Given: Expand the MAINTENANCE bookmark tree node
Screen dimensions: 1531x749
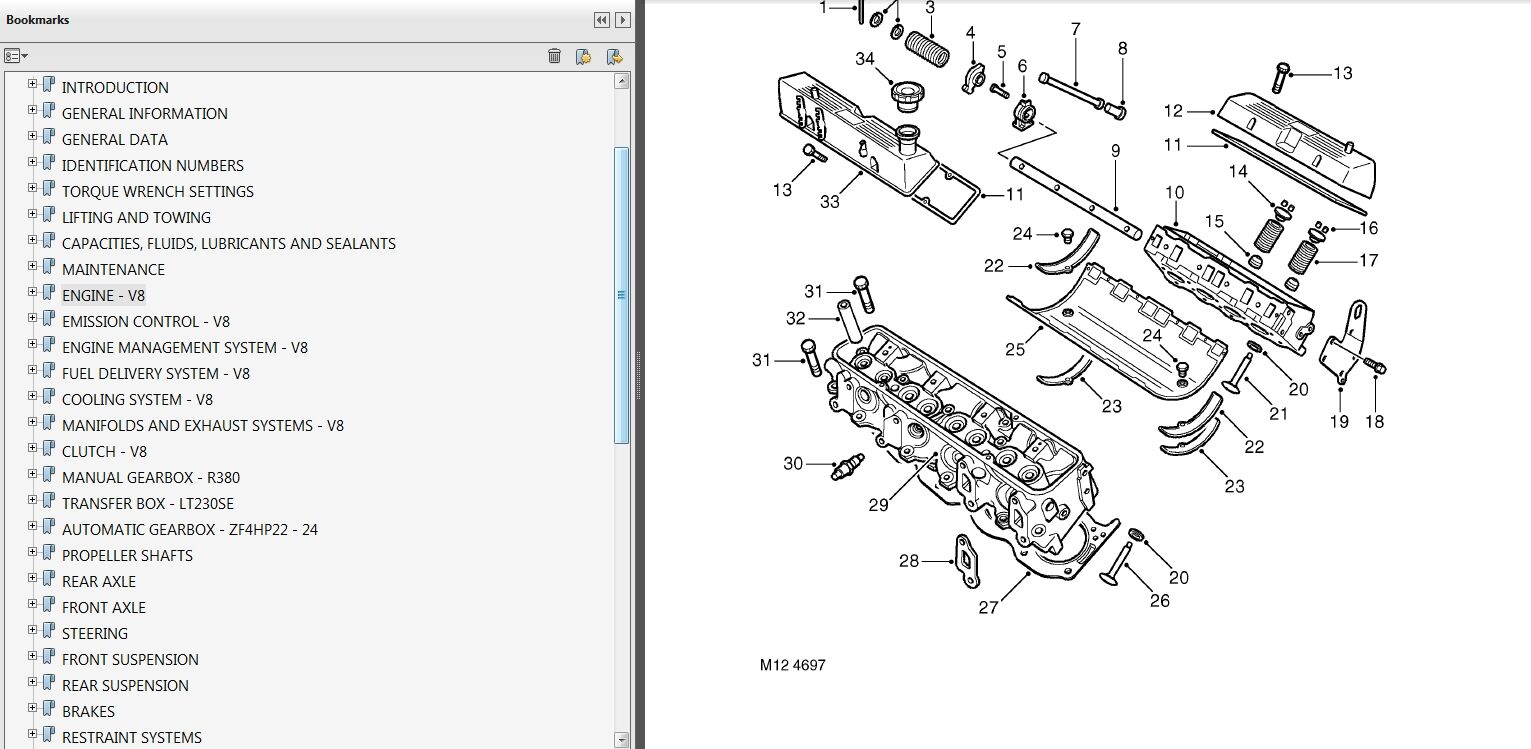Looking at the screenshot, I should pos(33,266).
